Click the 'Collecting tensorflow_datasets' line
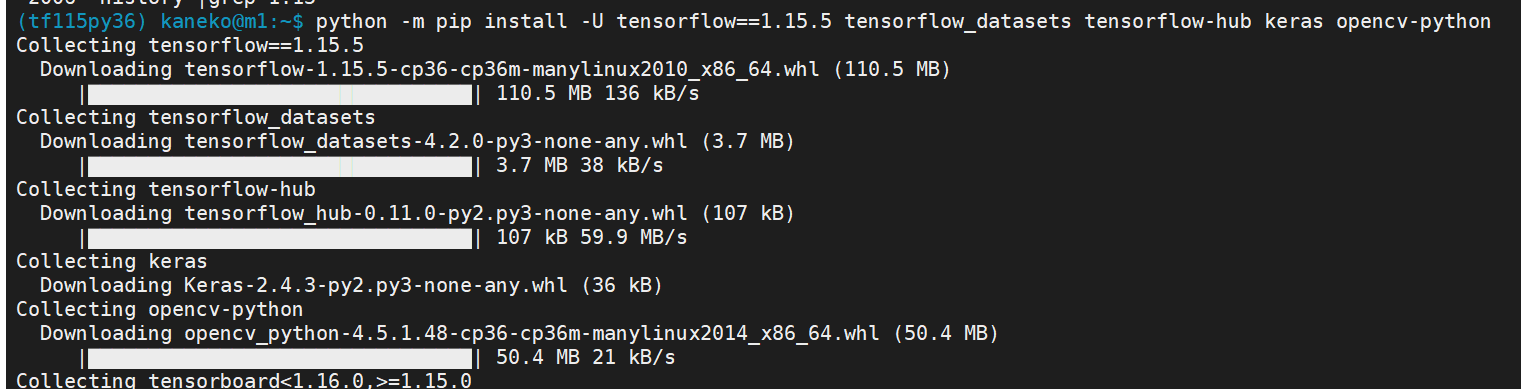This screenshot has height=389, width=1521. [x=196, y=118]
